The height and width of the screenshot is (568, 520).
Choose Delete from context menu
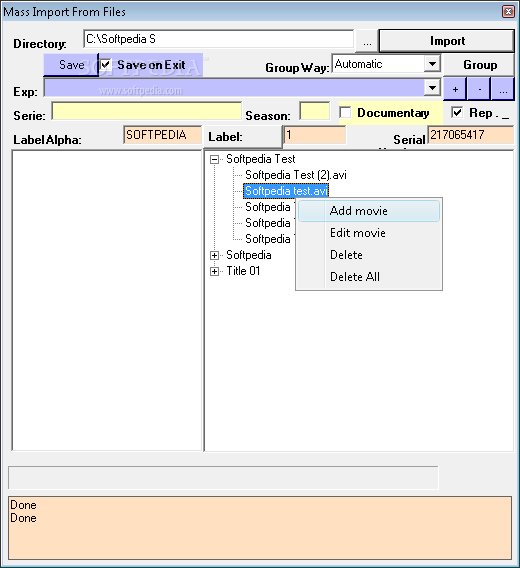[369, 255]
